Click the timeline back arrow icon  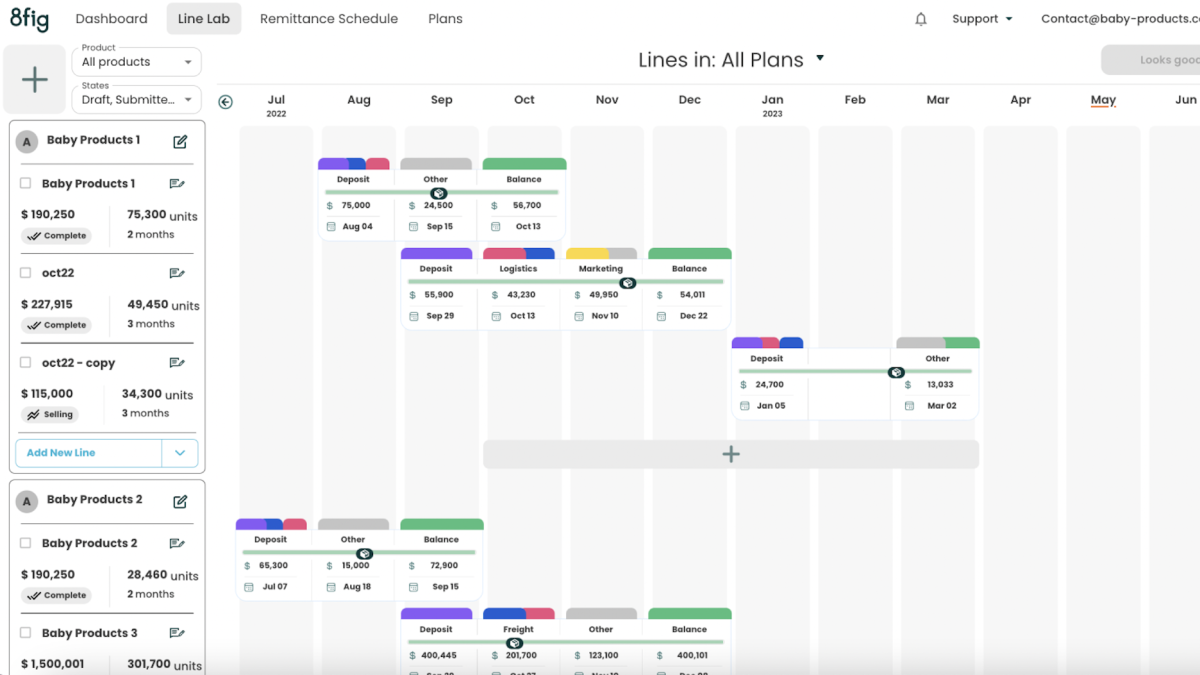coord(226,101)
